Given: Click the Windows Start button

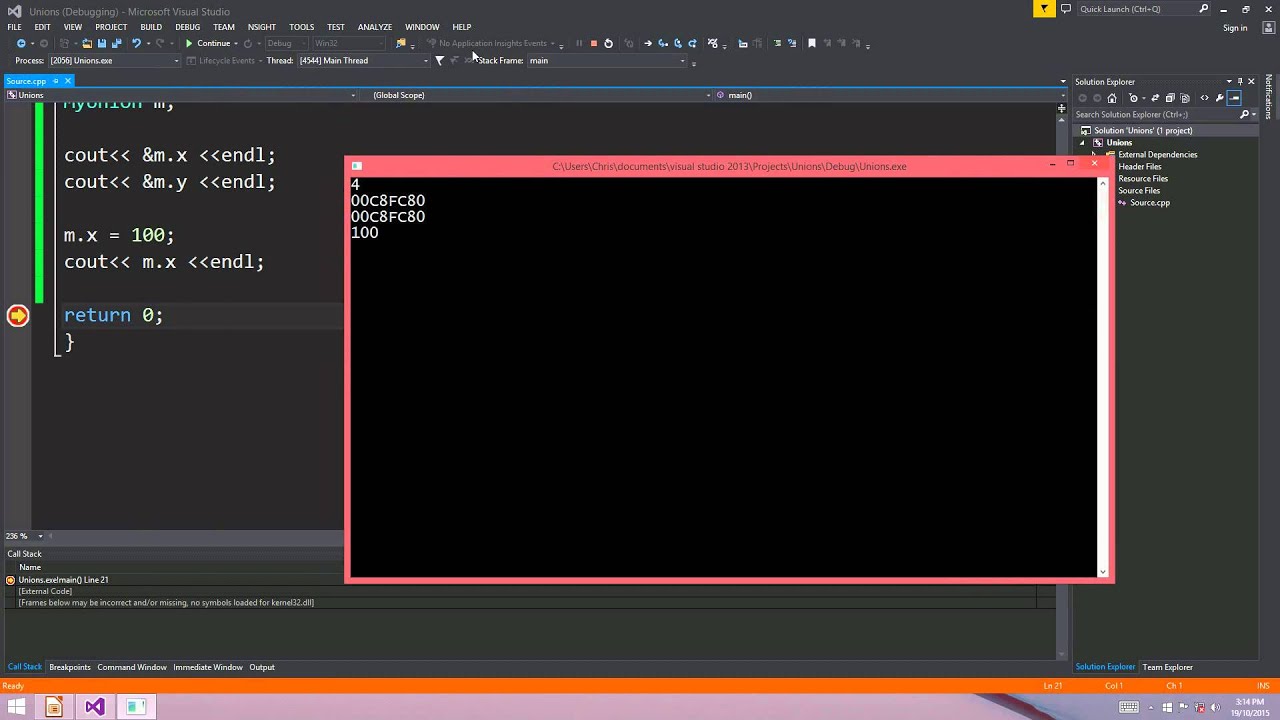Looking at the screenshot, I should (x=17, y=707).
